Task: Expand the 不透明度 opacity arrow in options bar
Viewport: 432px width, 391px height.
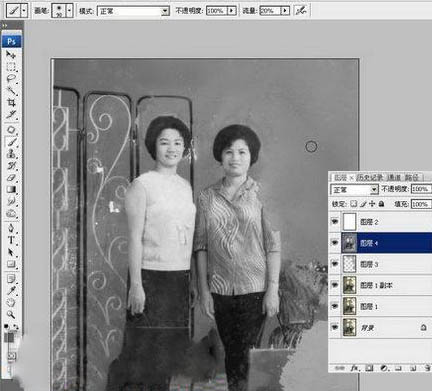Action: pyautogui.click(x=232, y=11)
